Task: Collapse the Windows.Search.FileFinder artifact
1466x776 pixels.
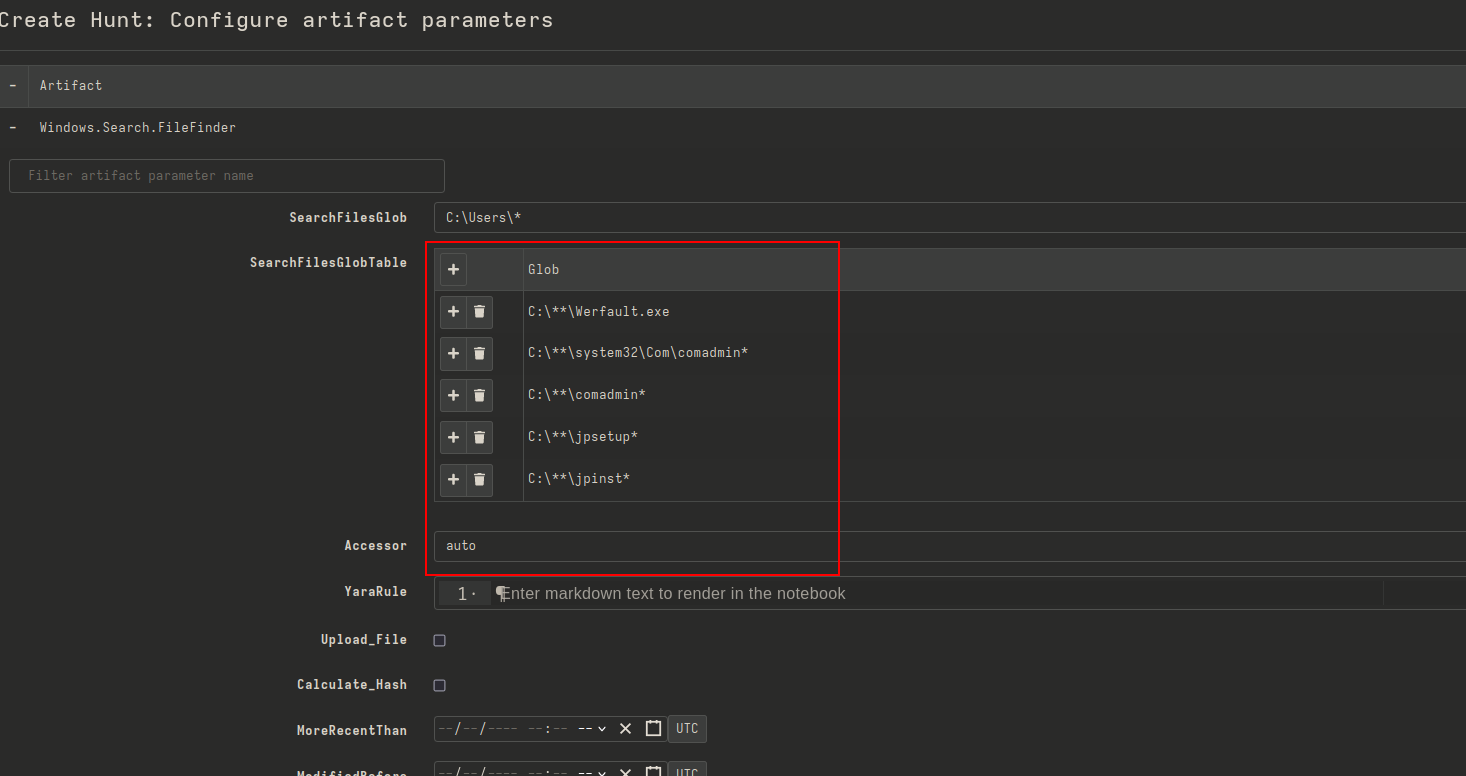Action: click(13, 128)
